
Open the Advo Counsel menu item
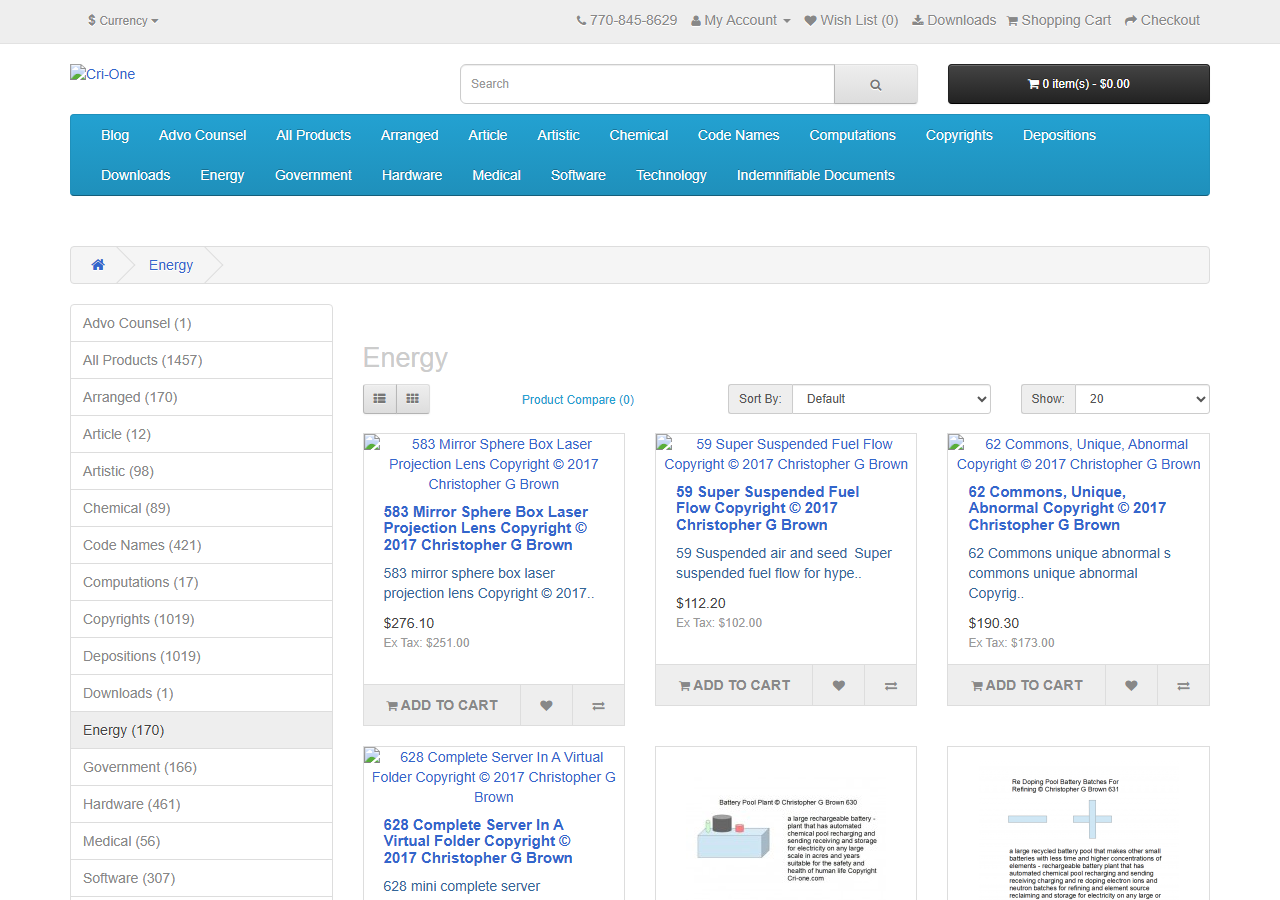click(203, 135)
